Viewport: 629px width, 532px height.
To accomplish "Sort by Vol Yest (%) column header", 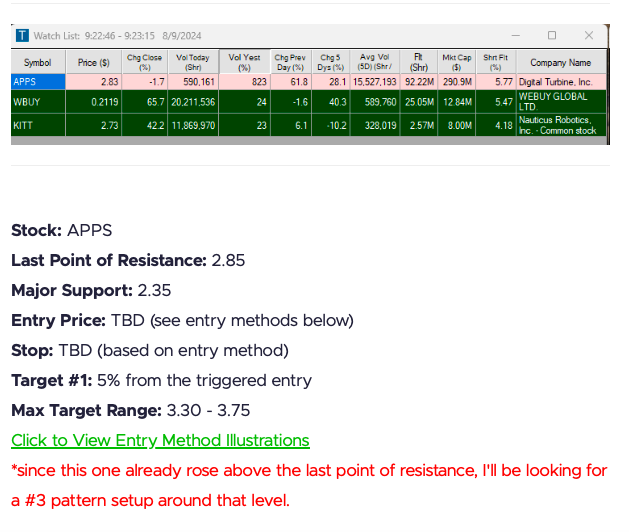I will pyautogui.click(x=245, y=63).
